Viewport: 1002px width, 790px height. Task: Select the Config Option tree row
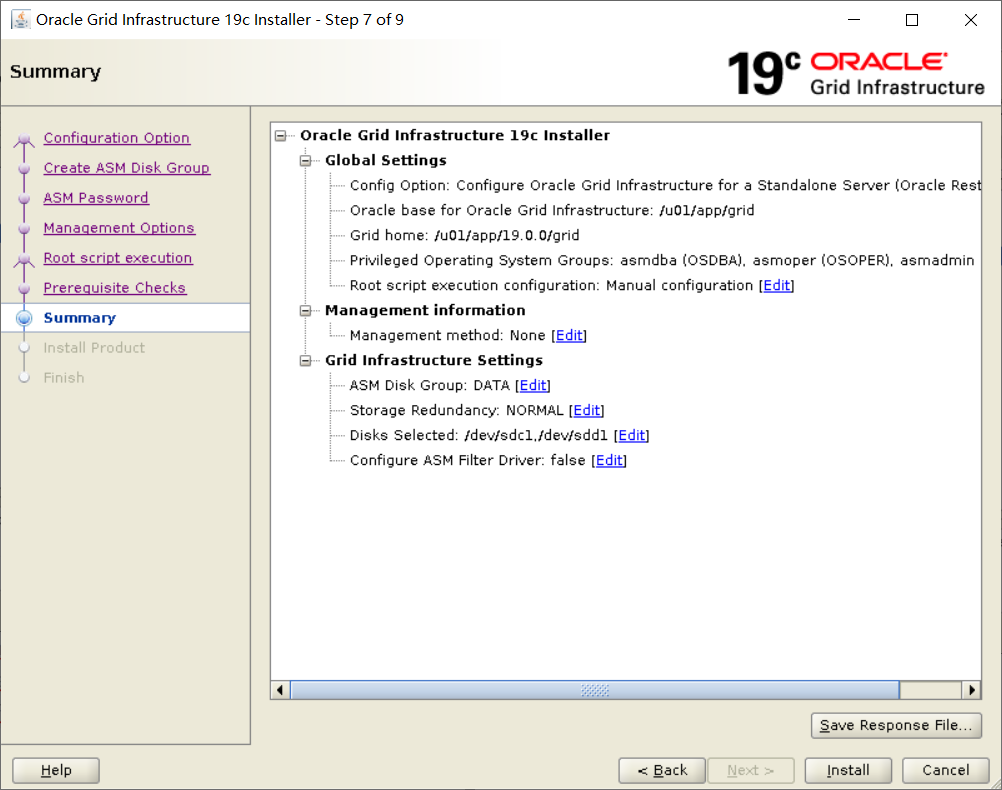[665, 185]
